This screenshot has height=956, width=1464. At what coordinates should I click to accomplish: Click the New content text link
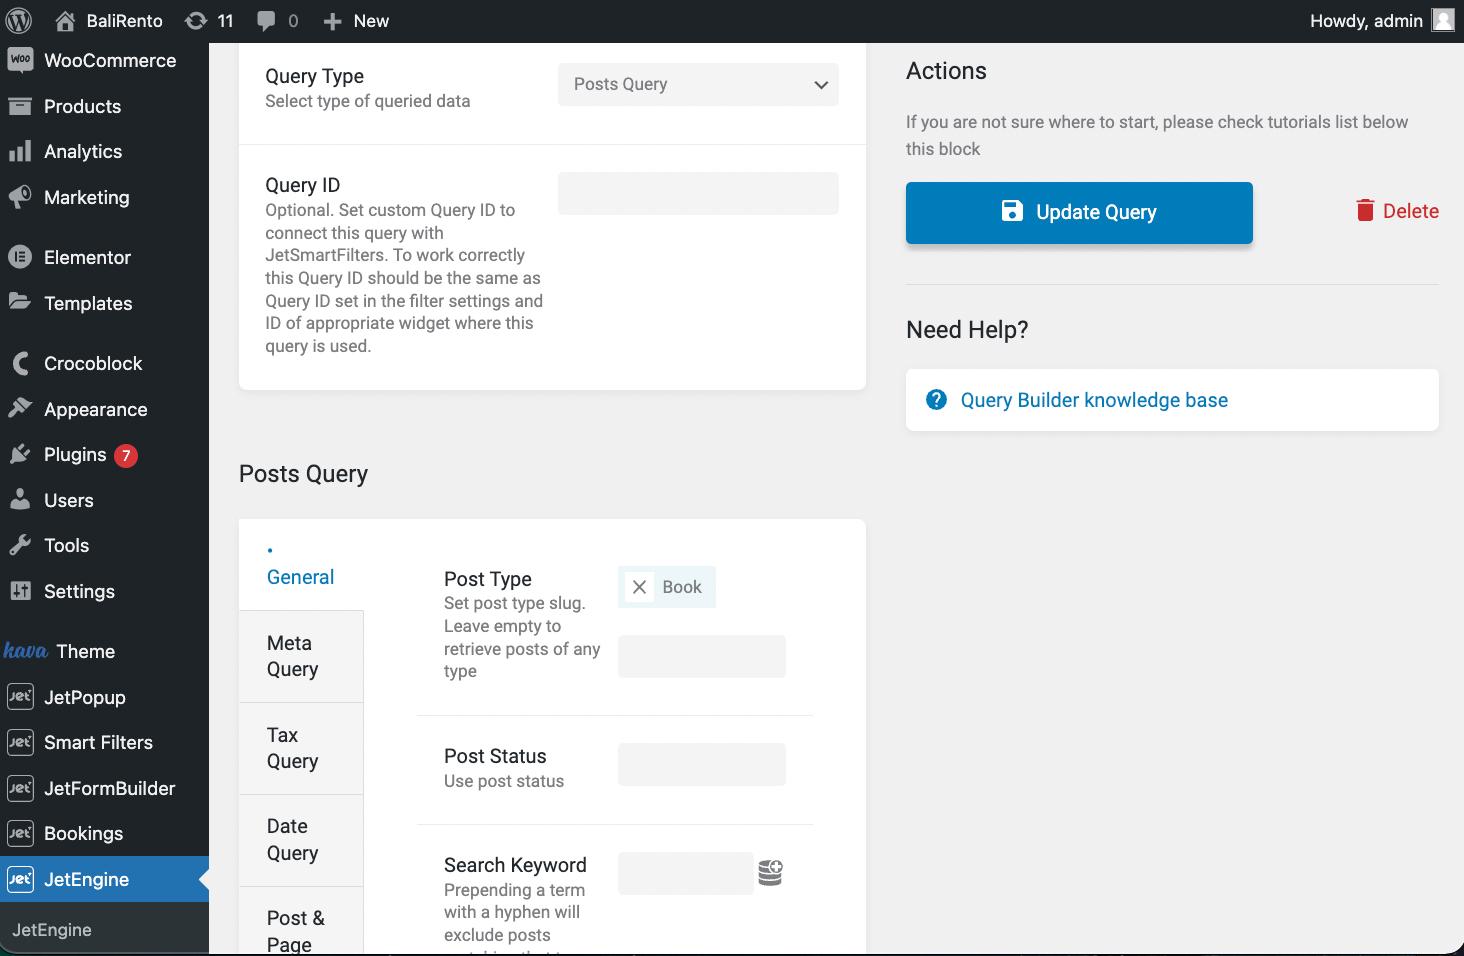pos(371,21)
